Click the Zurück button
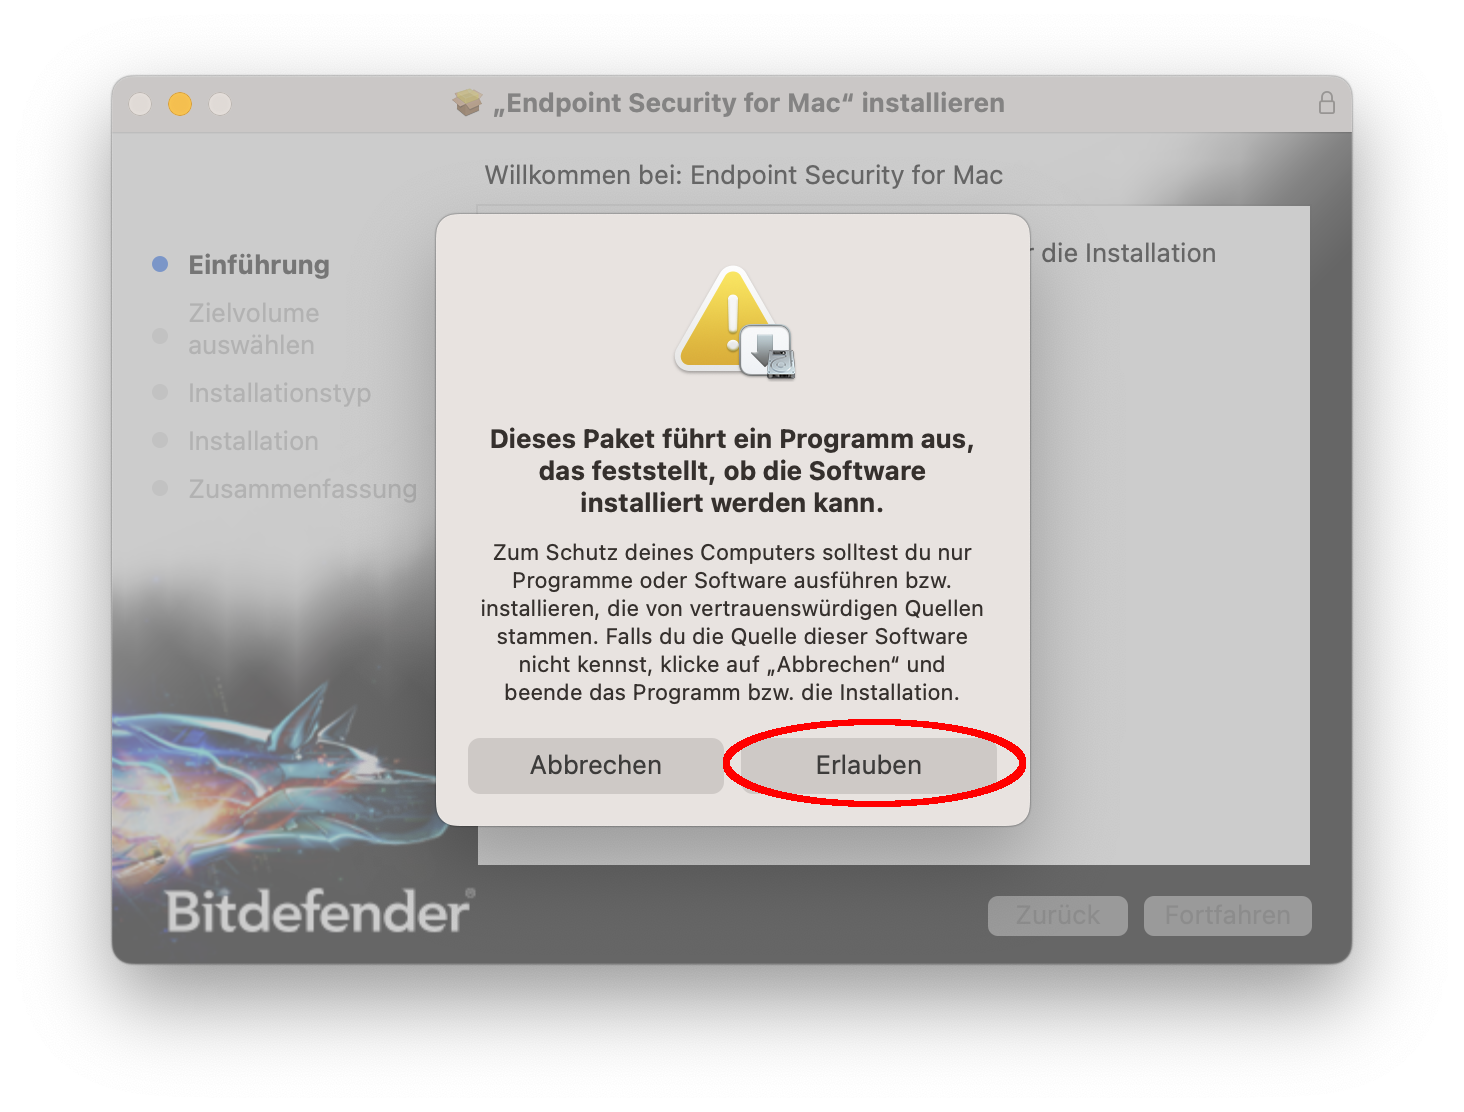 point(1058,915)
